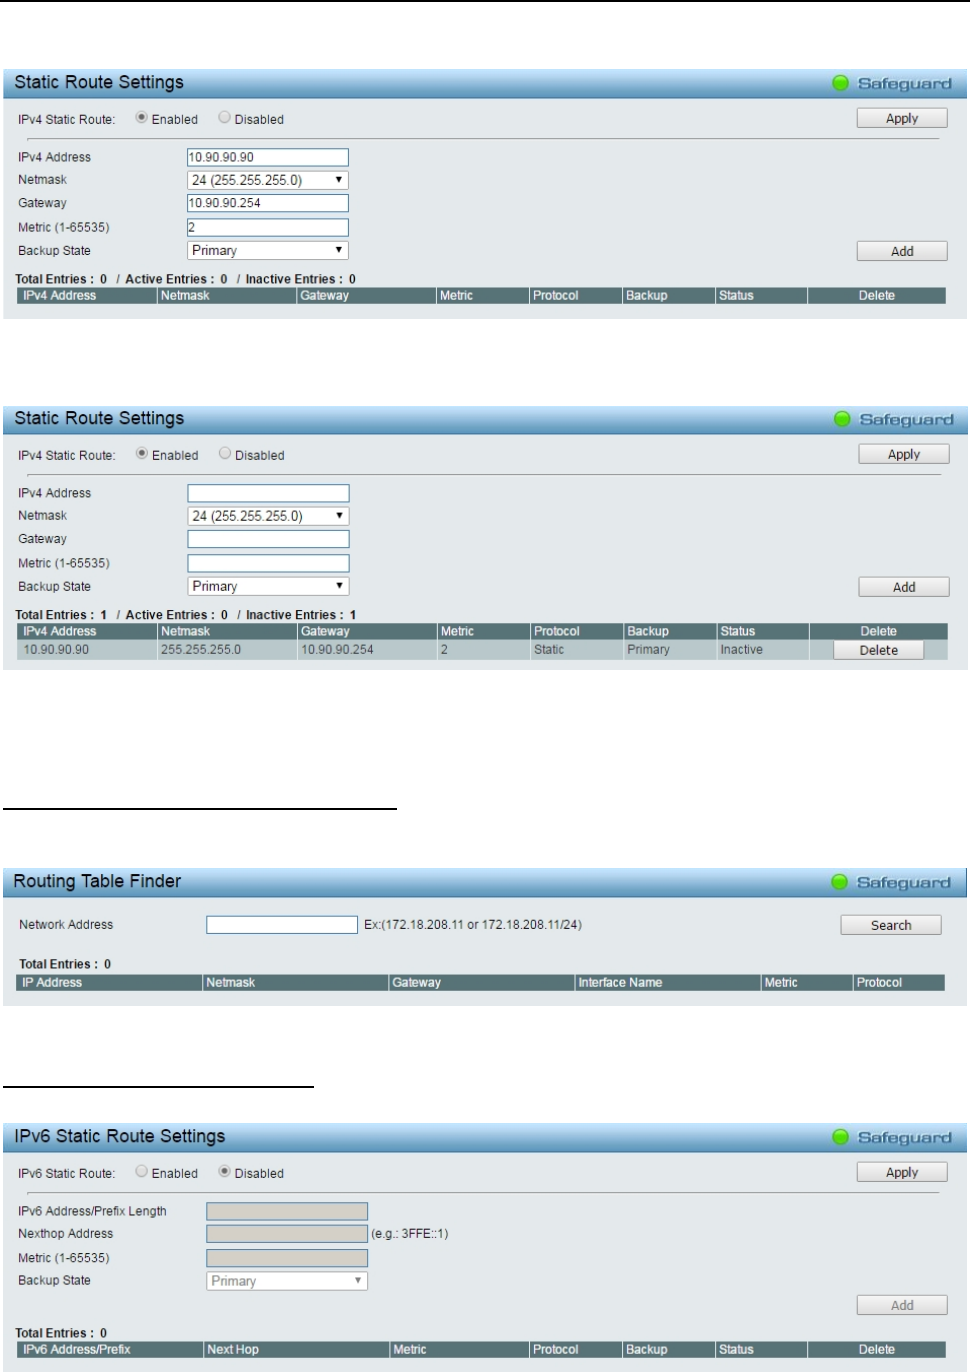The image size is (970, 1372).
Task: Click Search in Routing Table Finder
Action: coord(891,925)
